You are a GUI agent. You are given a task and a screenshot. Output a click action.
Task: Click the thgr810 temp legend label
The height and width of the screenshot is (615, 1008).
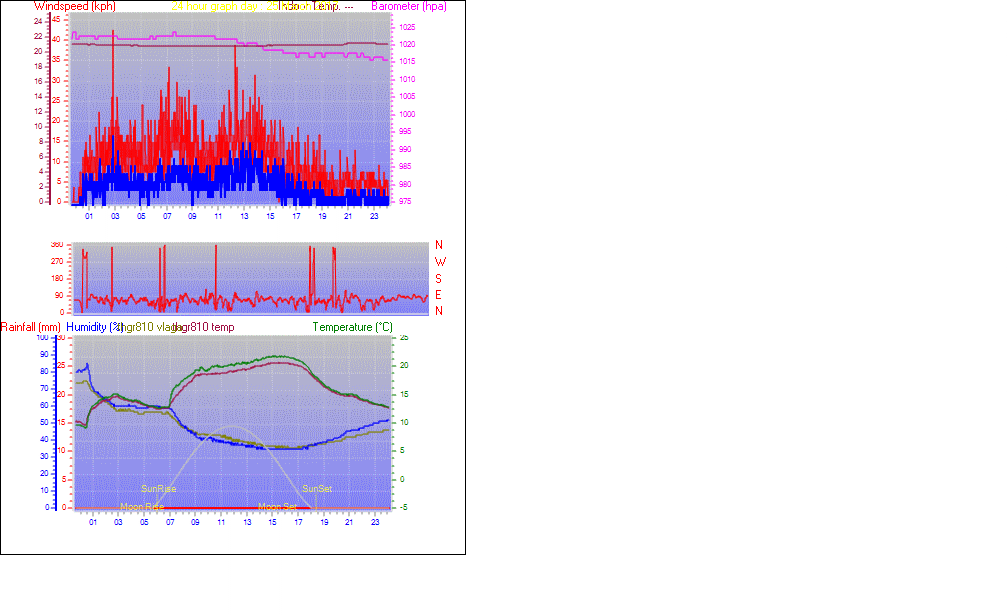[206, 327]
